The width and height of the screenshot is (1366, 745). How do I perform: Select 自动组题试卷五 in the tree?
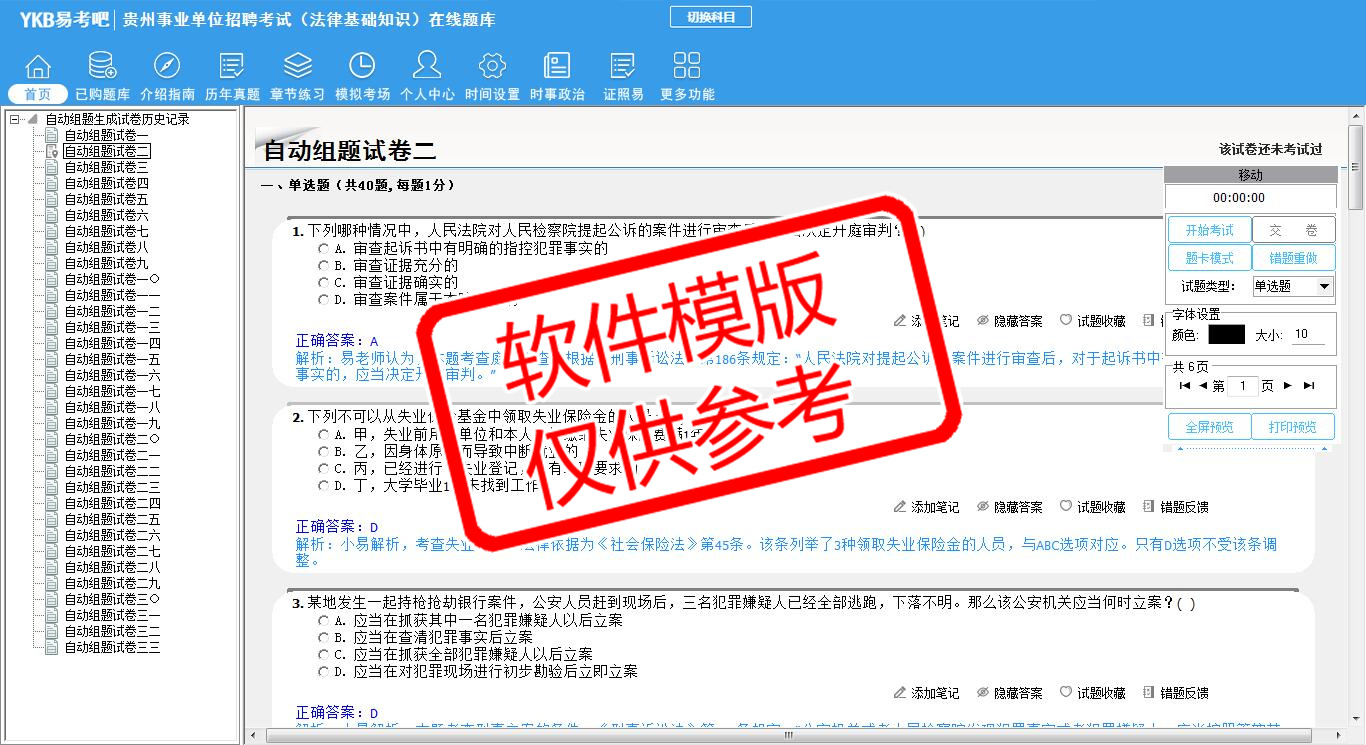(106, 199)
